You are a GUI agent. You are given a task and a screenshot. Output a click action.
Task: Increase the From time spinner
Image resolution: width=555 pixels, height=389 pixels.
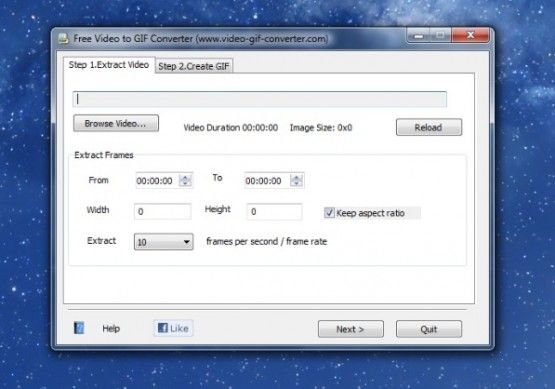pos(185,178)
